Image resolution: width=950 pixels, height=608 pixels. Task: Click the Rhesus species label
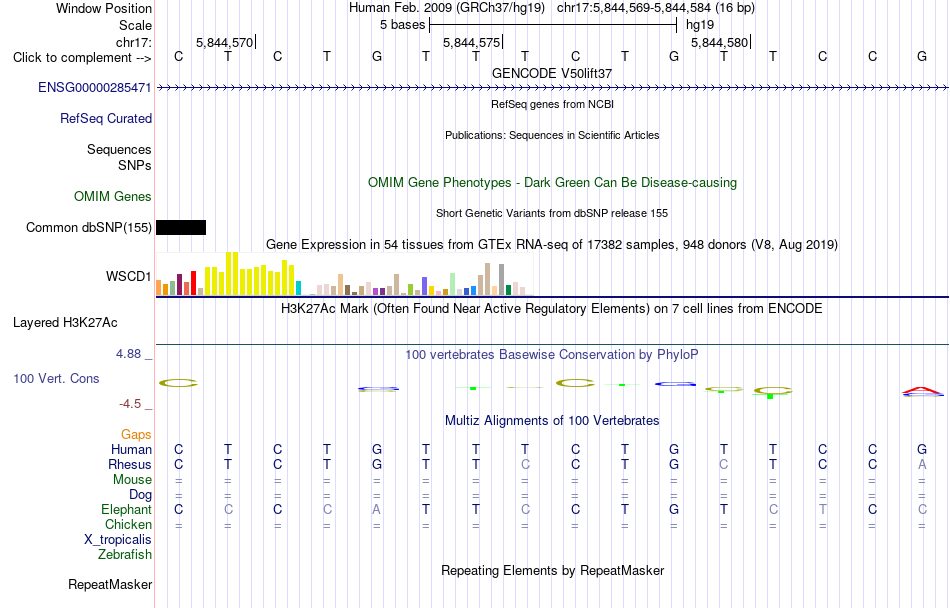[x=130, y=464]
